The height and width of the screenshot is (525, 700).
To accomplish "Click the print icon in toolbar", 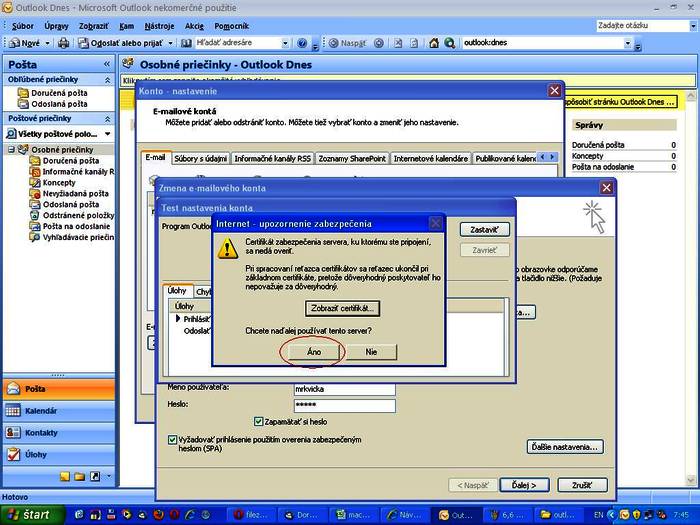I will click(x=63, y=43).
